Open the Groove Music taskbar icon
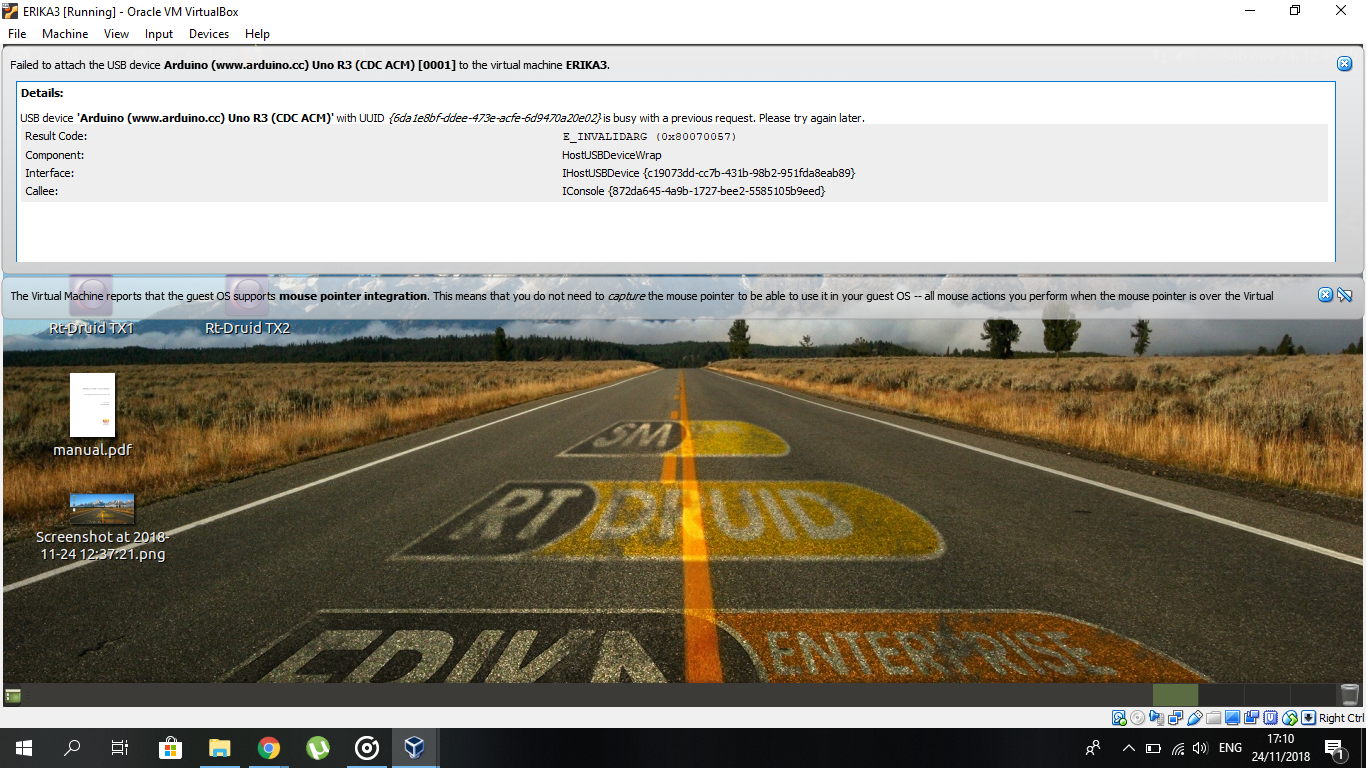Viewport: 1368px width, 774px height. pos(366,748)
